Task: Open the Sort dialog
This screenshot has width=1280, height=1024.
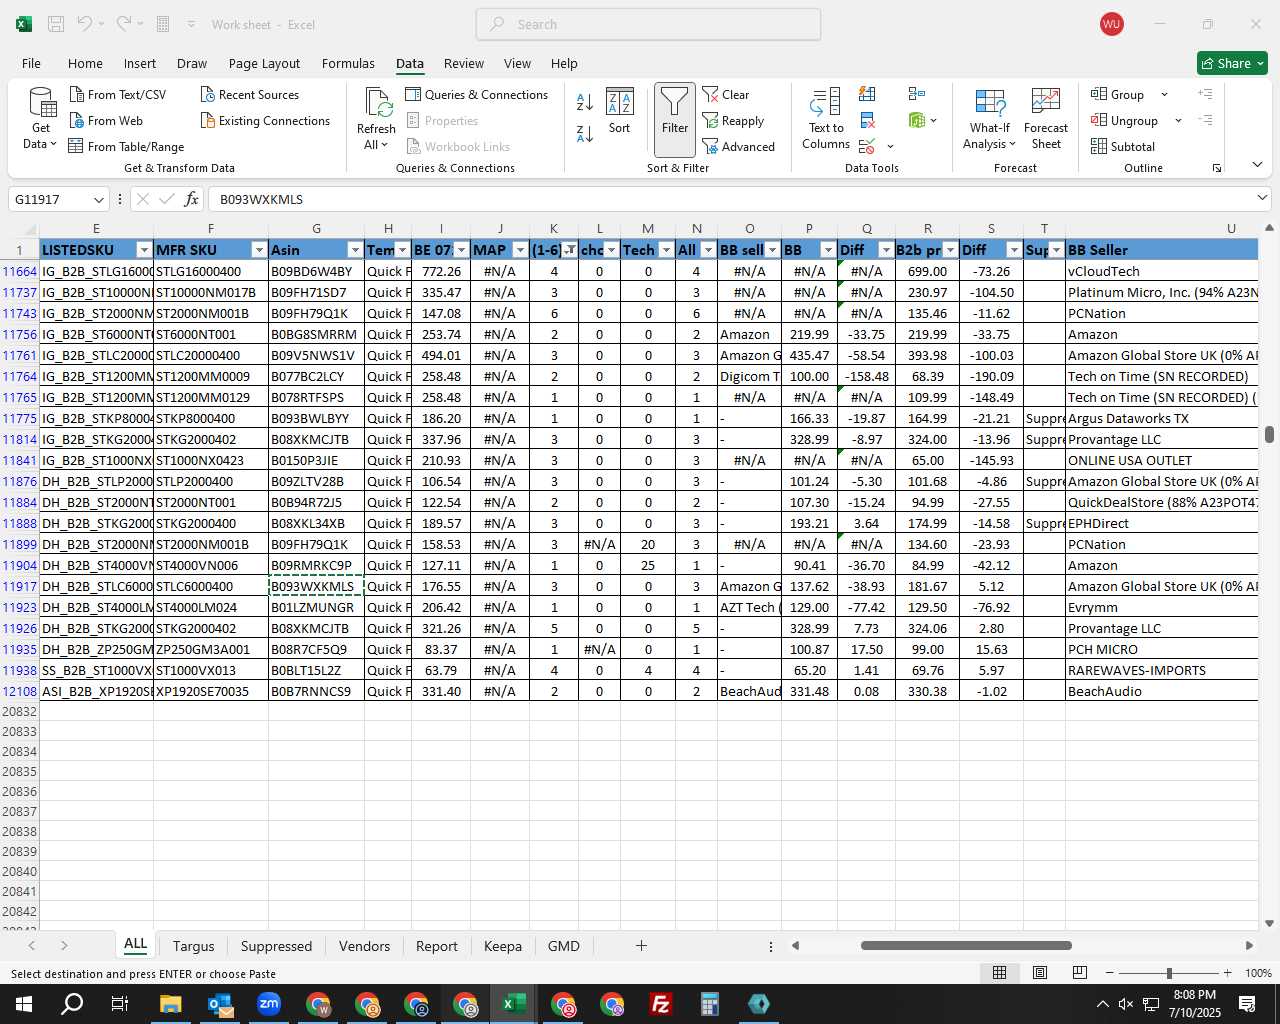Action: click(x=620, y=111)
